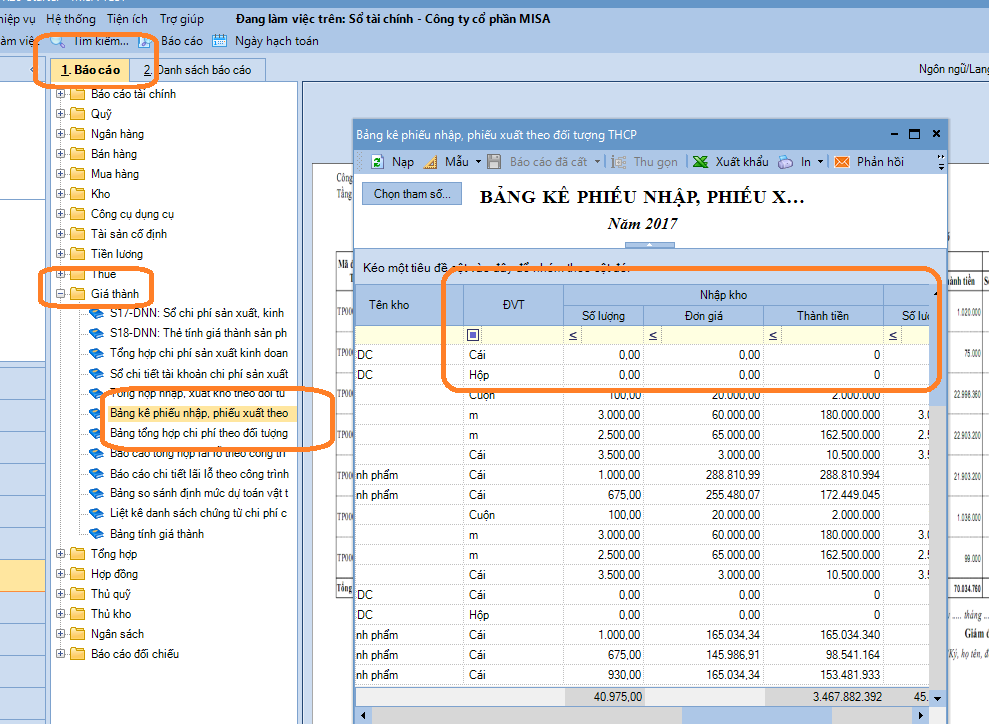Viewport: 989px width, 724px height.
Task: Expand the Báo cáo đối chiếu folder
Action: [61, 654]
